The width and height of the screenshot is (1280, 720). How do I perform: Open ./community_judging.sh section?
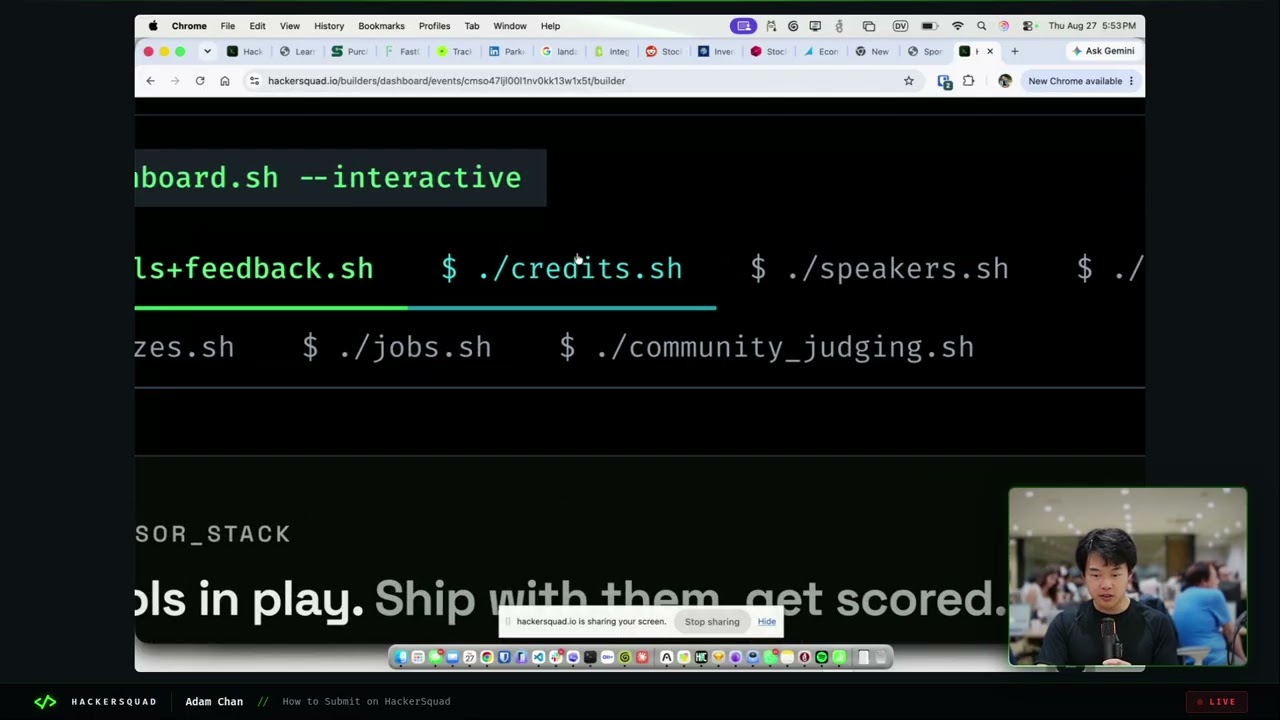click(767, 348)
